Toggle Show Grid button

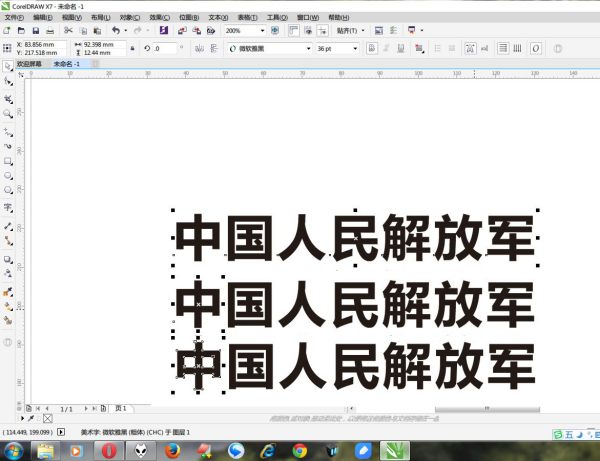pos(308,31)
